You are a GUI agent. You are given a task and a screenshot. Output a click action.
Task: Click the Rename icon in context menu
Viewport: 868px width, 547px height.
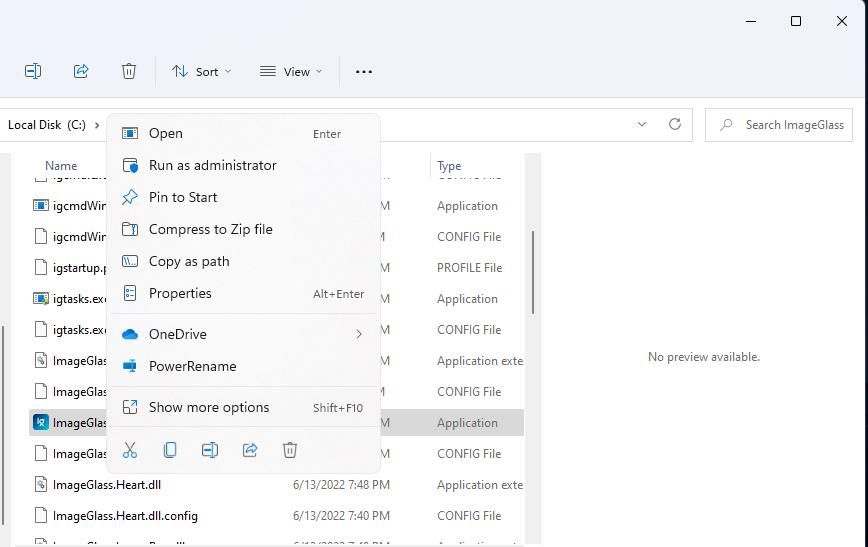click(x=210, y=450)
